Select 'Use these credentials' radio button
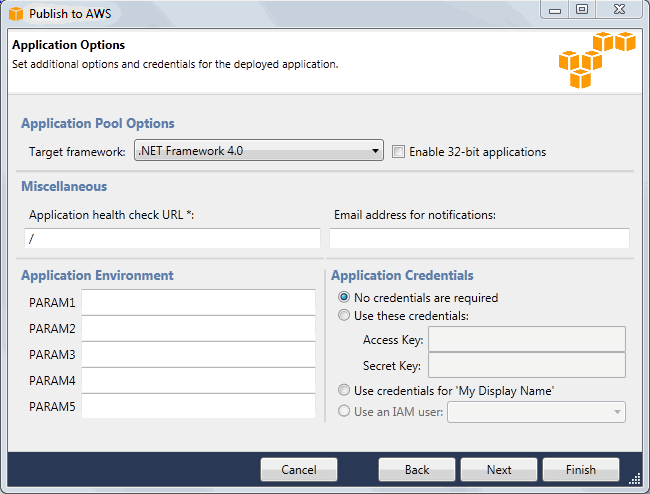The width and height of the screenshot is (650, 494). [x=345, y=315]
